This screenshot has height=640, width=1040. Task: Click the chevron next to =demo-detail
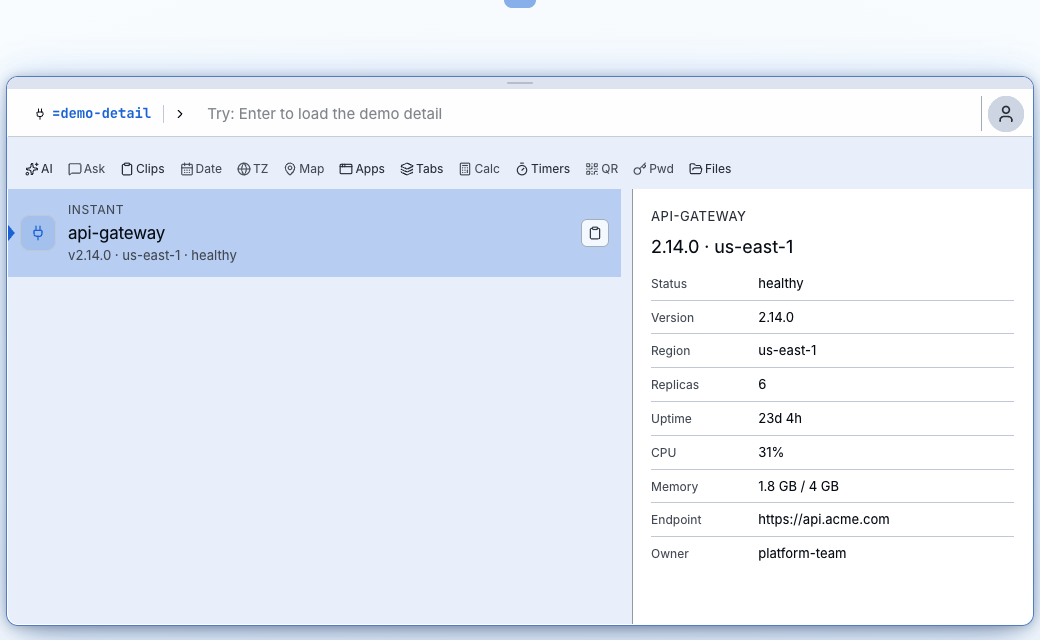click(180, 114)
